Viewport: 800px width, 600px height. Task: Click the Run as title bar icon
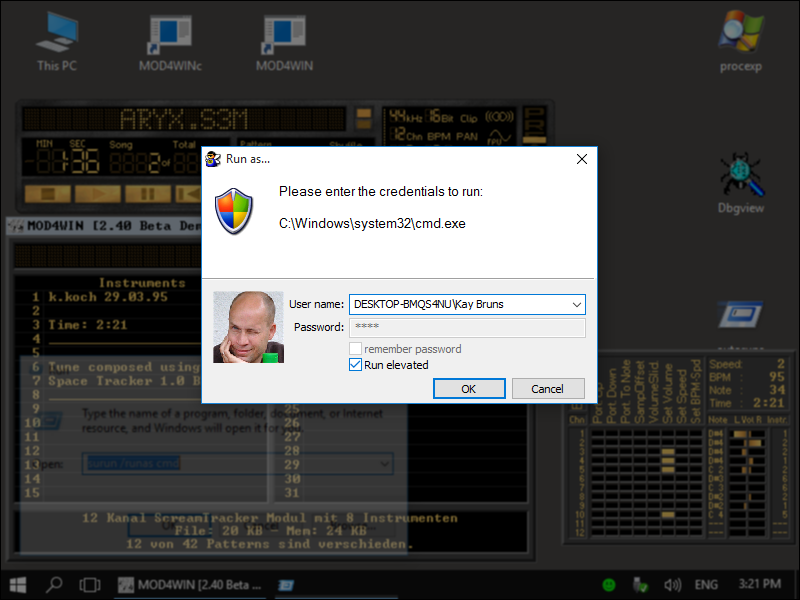pyautogui.click(x=213, y=159)
